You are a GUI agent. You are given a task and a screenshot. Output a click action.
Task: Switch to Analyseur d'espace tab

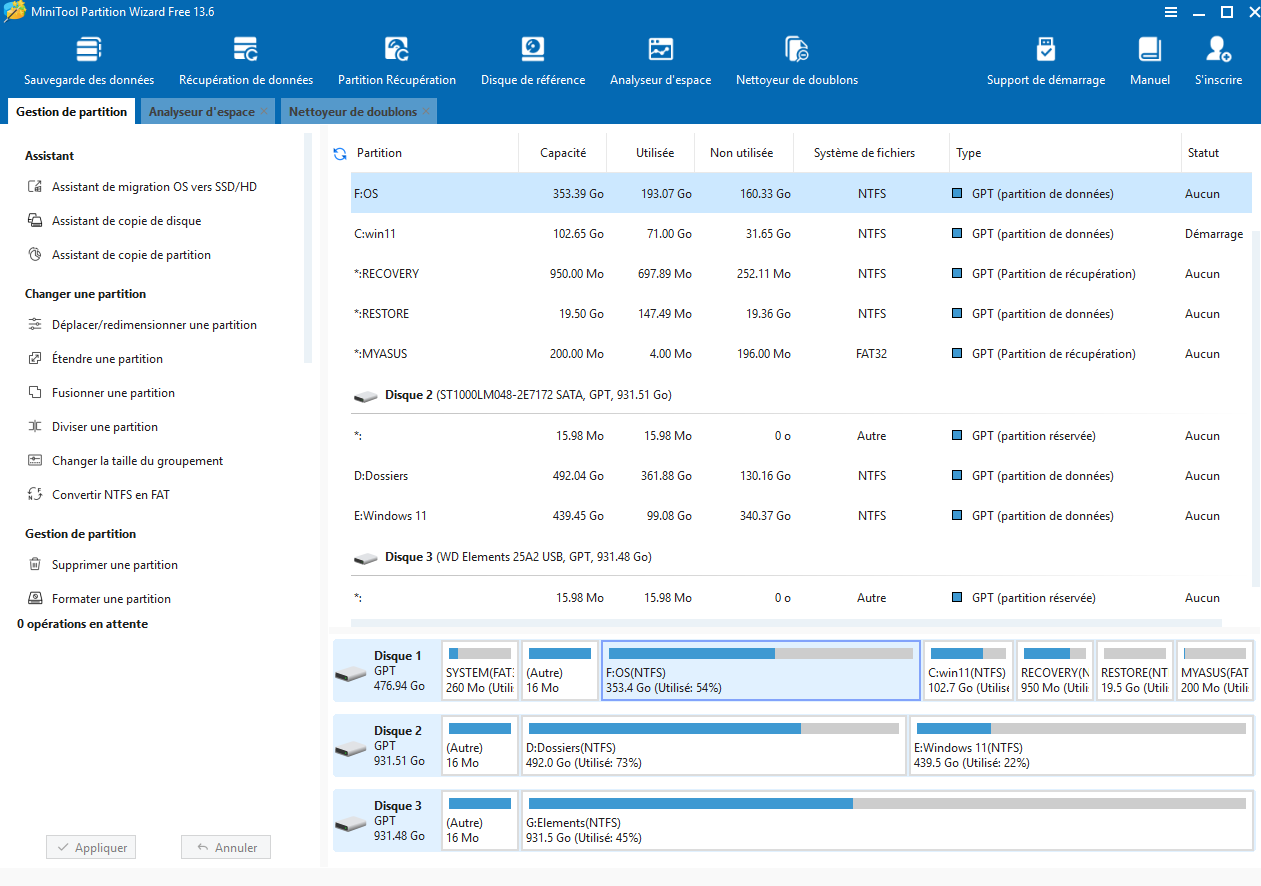(201, 112)
